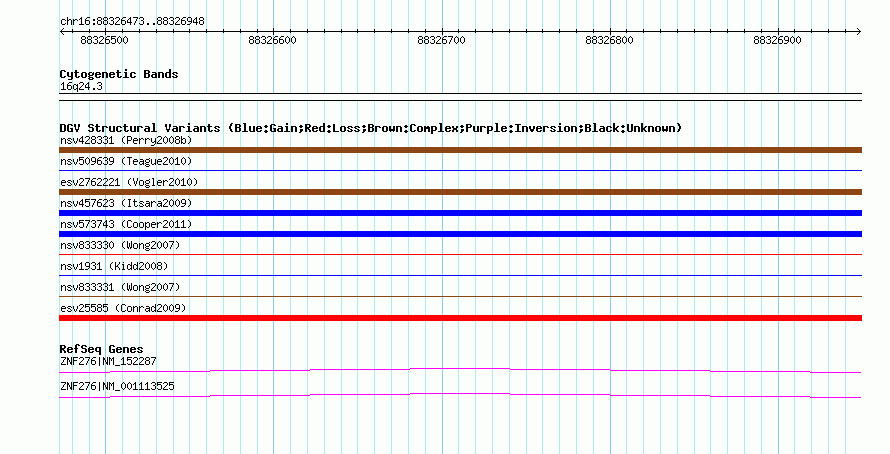Click the magenta ZNF276 NM_001113525 transcript line
The width and height of the screenshot is (890, 454).
coord(460,396)
